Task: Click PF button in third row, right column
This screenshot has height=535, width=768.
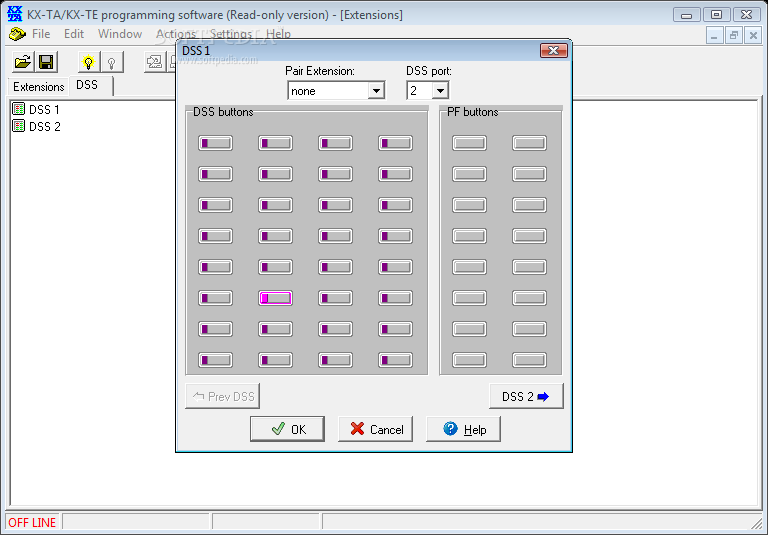Action: (529, 205)
